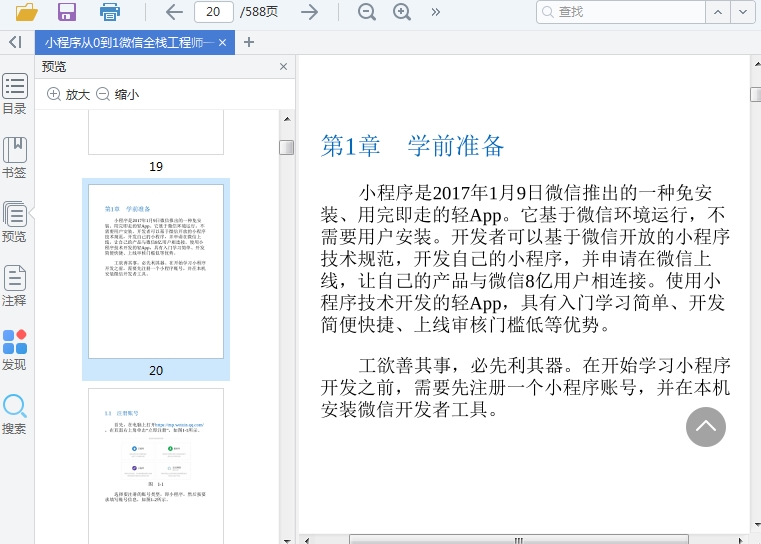Open a file with the folder icon
The width and height of the screenshot is (761, 544).
[26, 12]
